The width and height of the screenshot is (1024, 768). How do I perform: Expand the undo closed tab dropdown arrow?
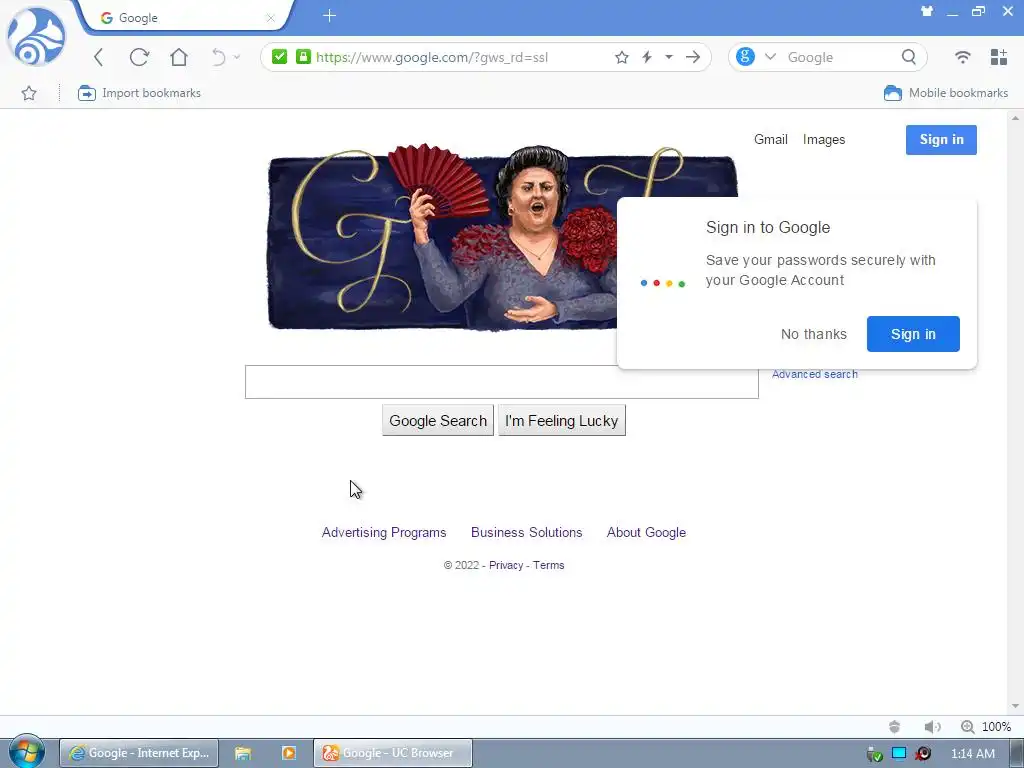(237, 57)
